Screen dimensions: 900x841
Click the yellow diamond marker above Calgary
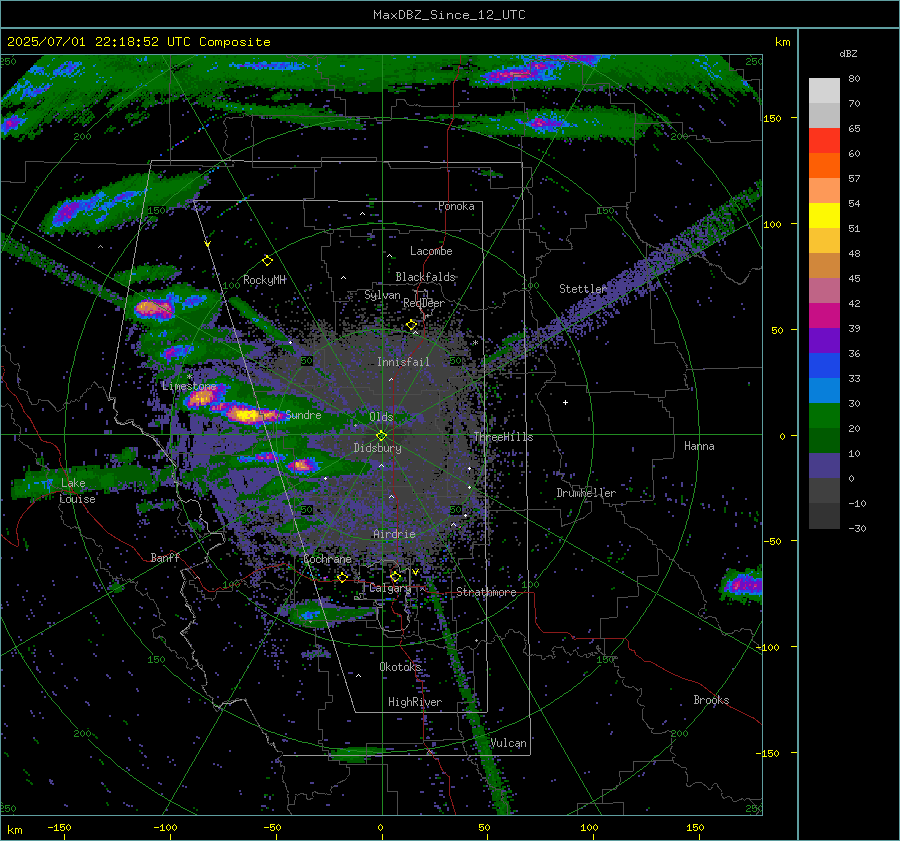pos(395,576)
